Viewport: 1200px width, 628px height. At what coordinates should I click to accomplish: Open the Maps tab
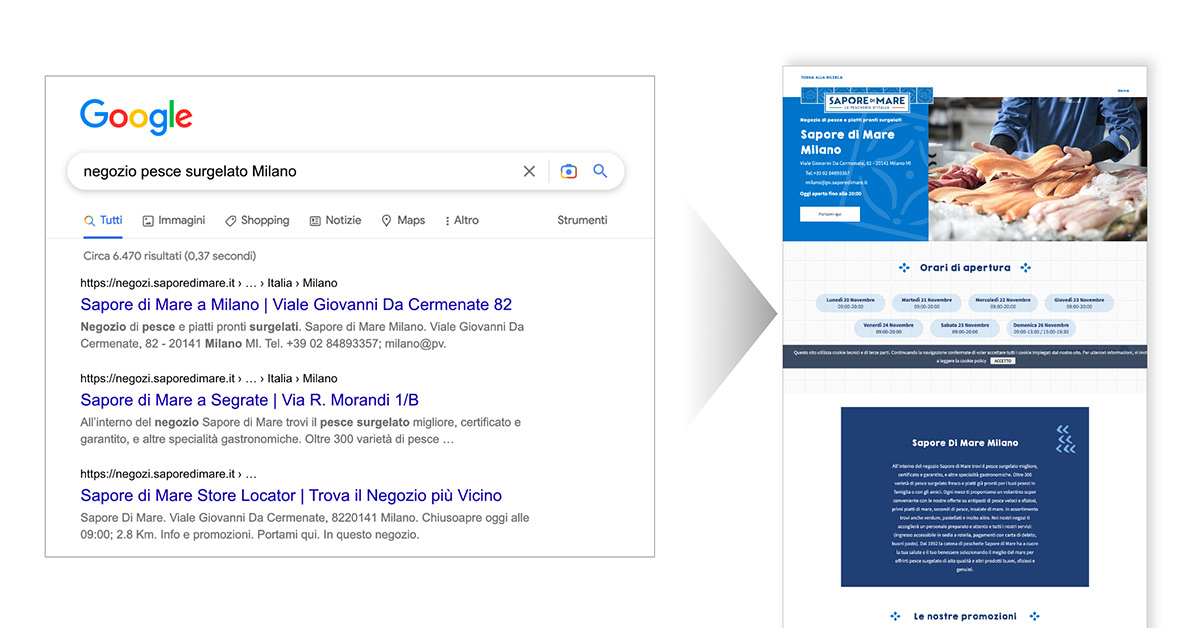click(x=403, y=220)
